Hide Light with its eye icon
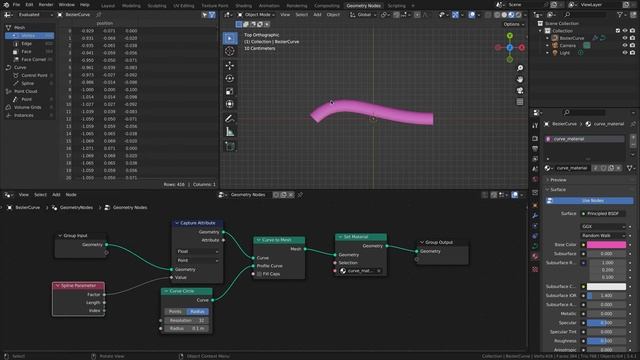The image size is (640, 360). (x=625, y=53)
